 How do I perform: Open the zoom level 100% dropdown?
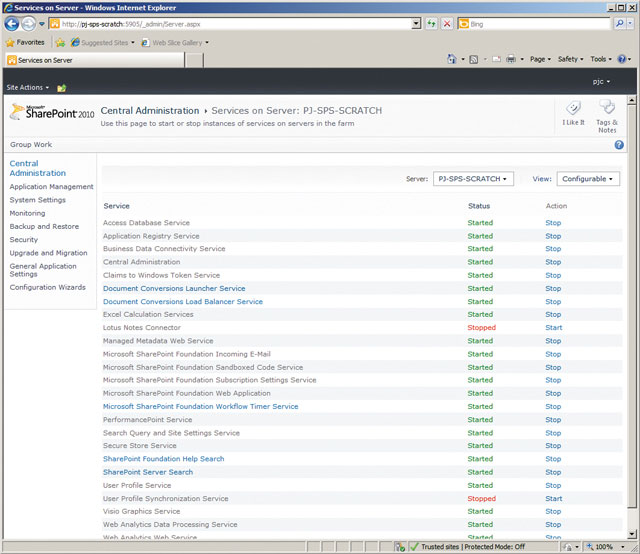point(622,547)
